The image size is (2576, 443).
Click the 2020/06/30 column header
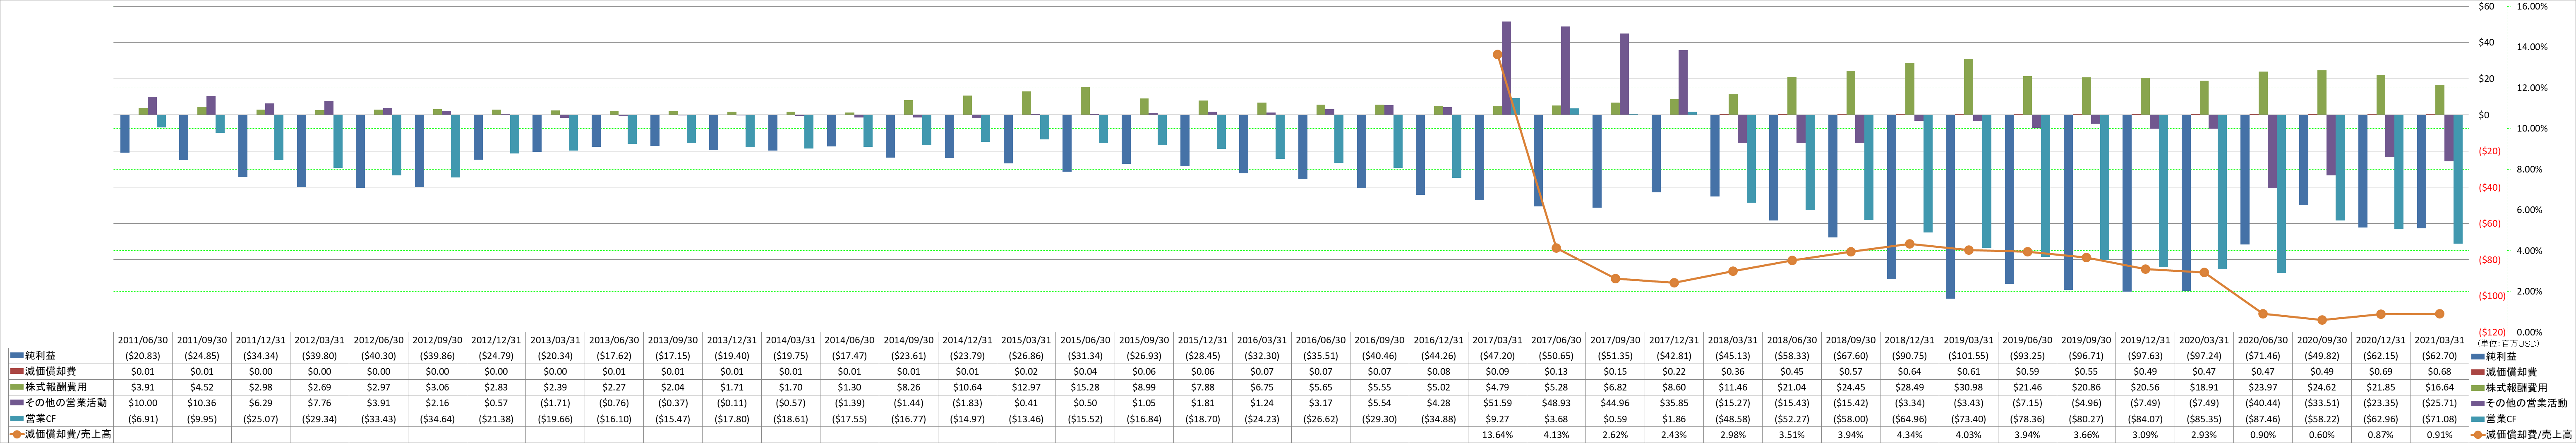tap(2262, 340)
